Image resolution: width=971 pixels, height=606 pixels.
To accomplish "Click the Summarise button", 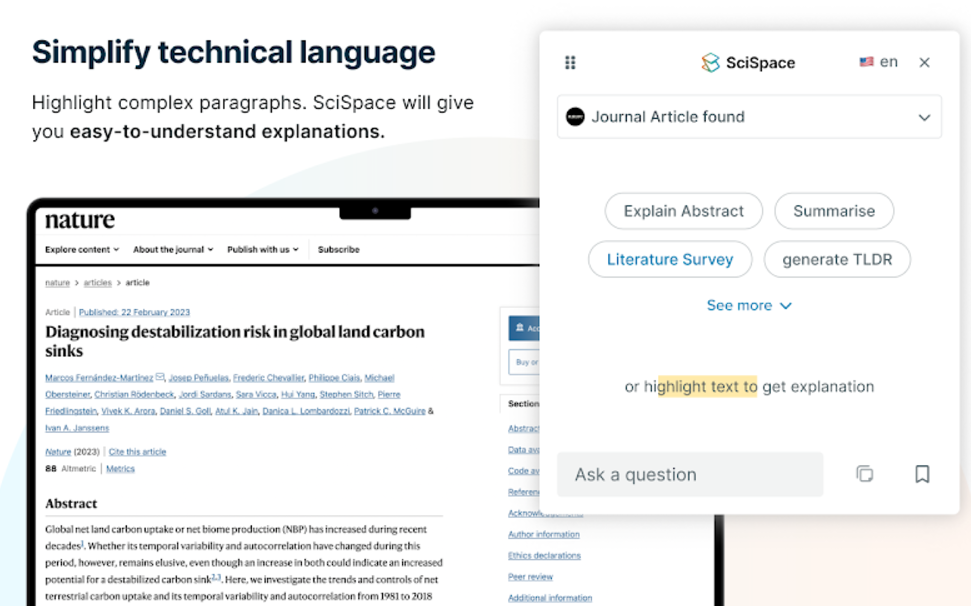I will 834,211.
